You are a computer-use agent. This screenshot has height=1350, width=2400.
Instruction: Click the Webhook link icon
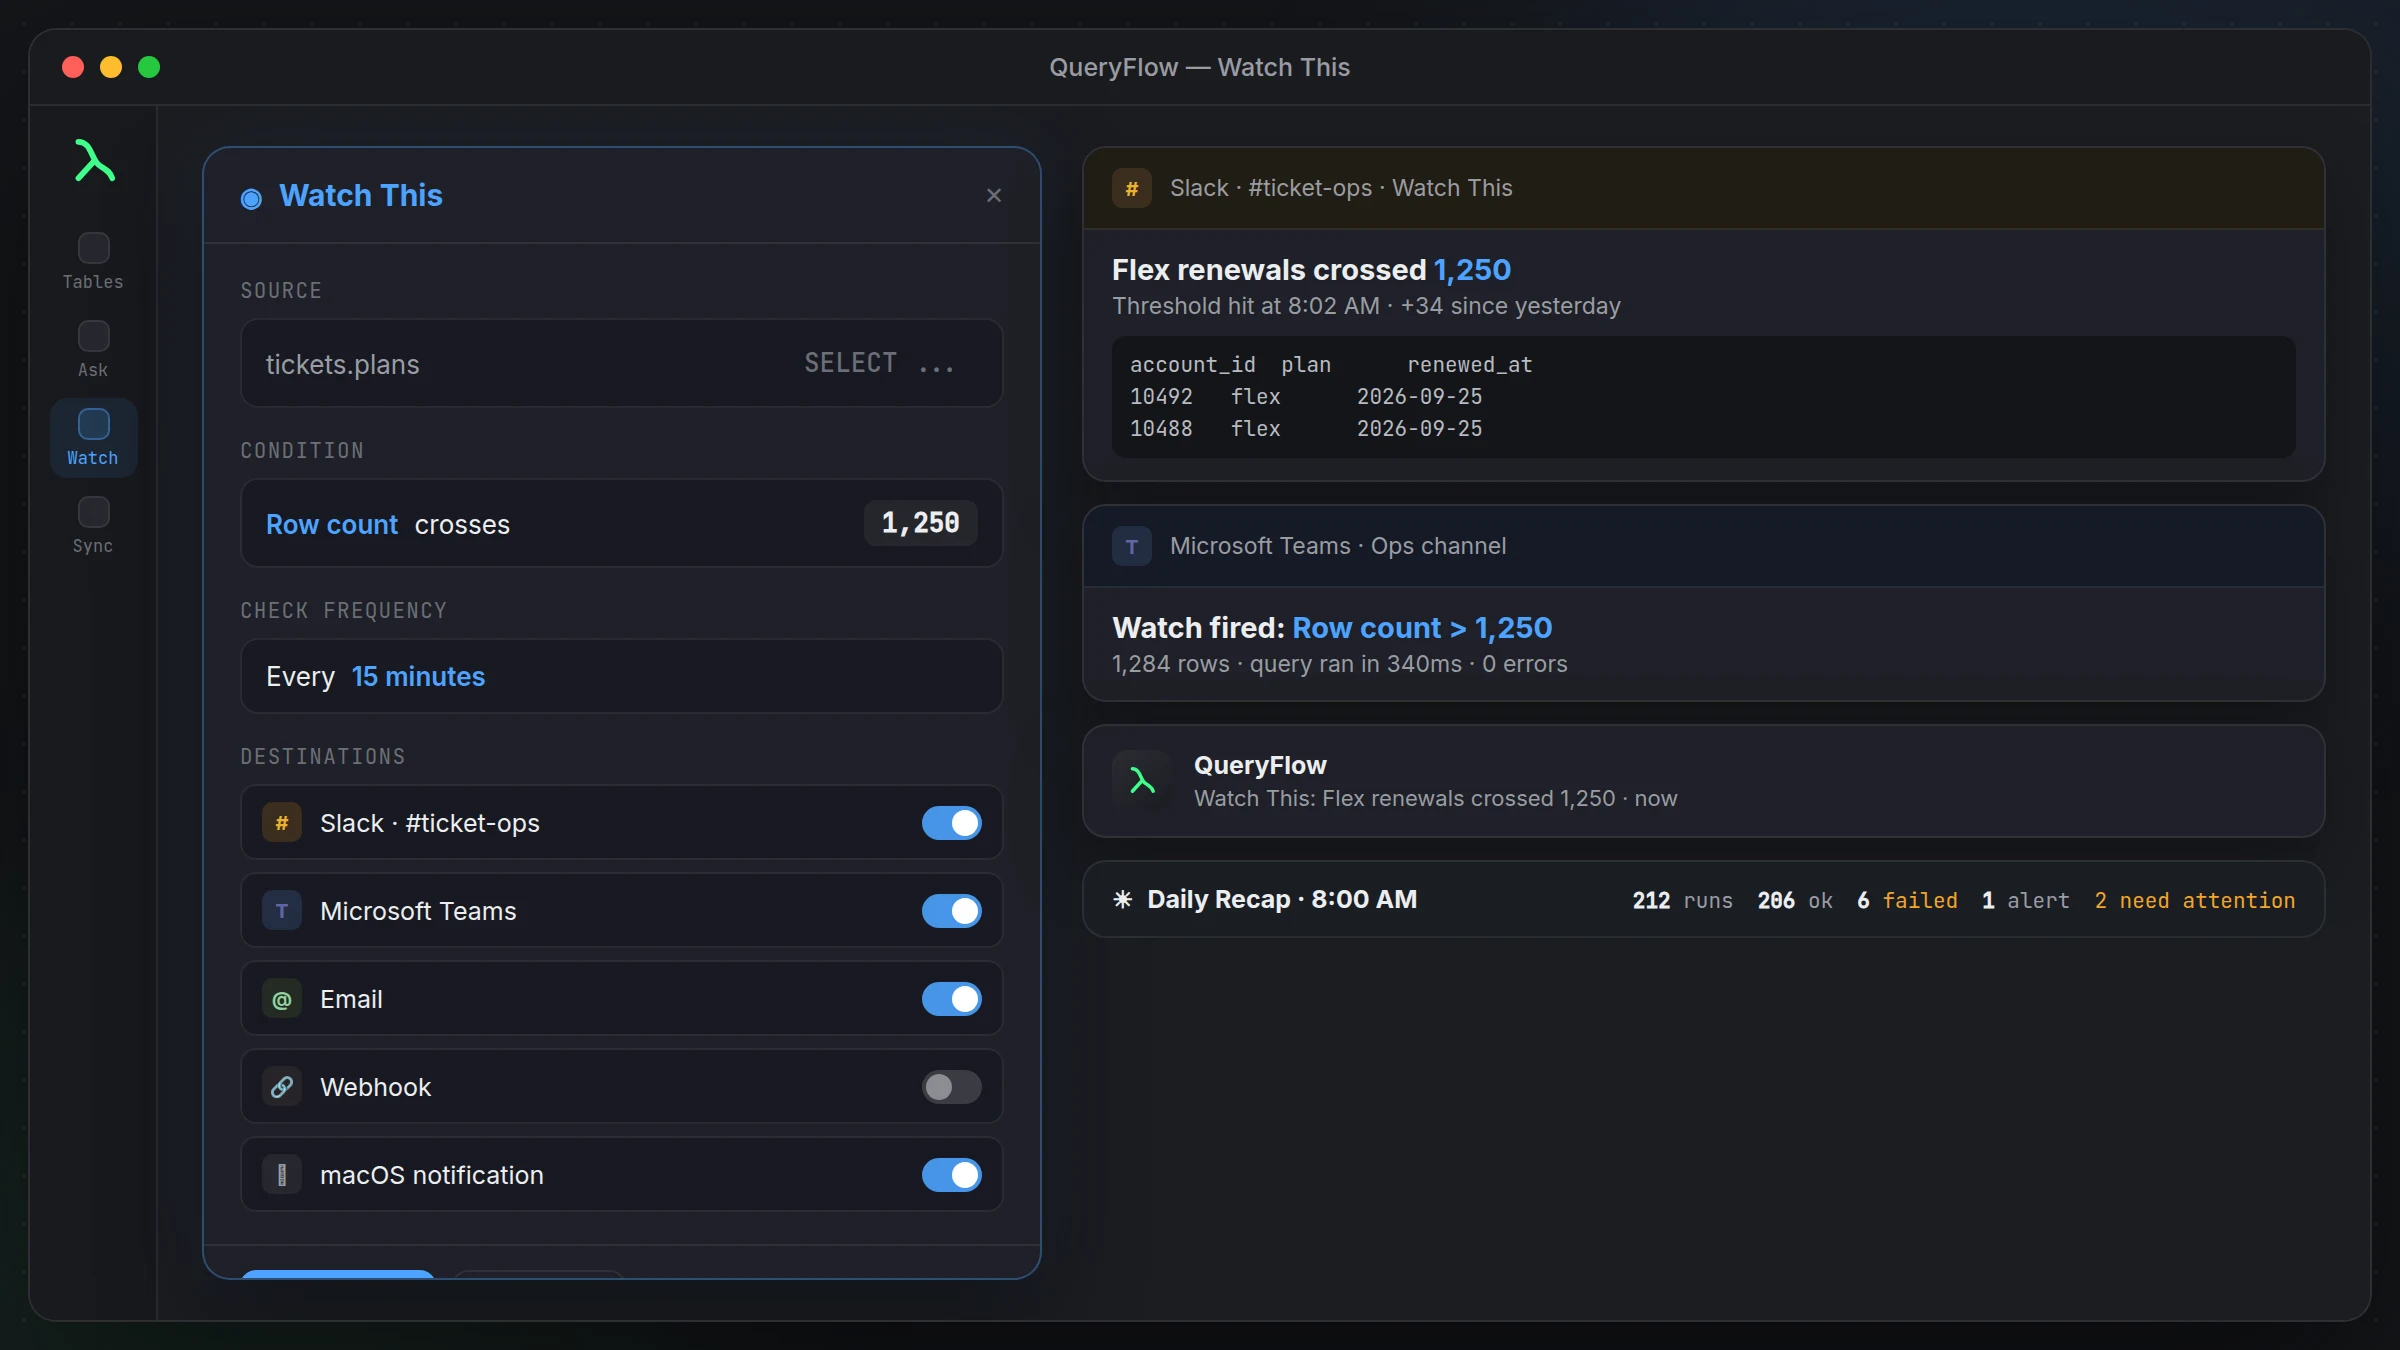coord(282,1087)
